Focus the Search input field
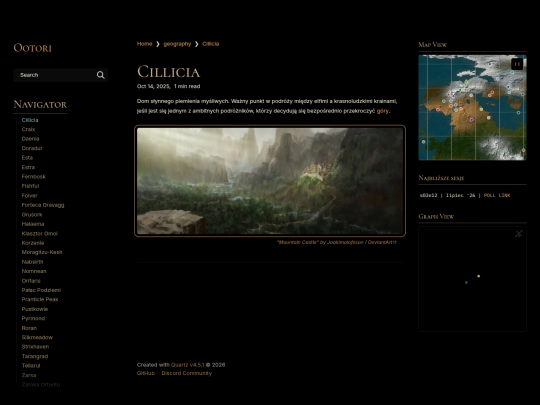This screenshot has height=405, width=540. pos(61,75)
